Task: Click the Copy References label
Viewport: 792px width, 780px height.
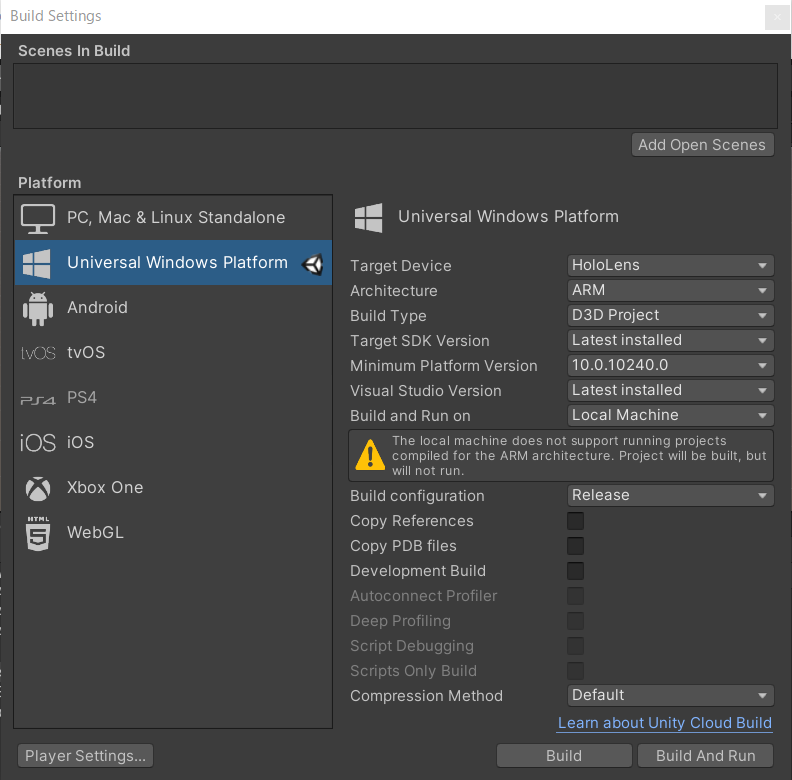Action: tap(412, 521)
